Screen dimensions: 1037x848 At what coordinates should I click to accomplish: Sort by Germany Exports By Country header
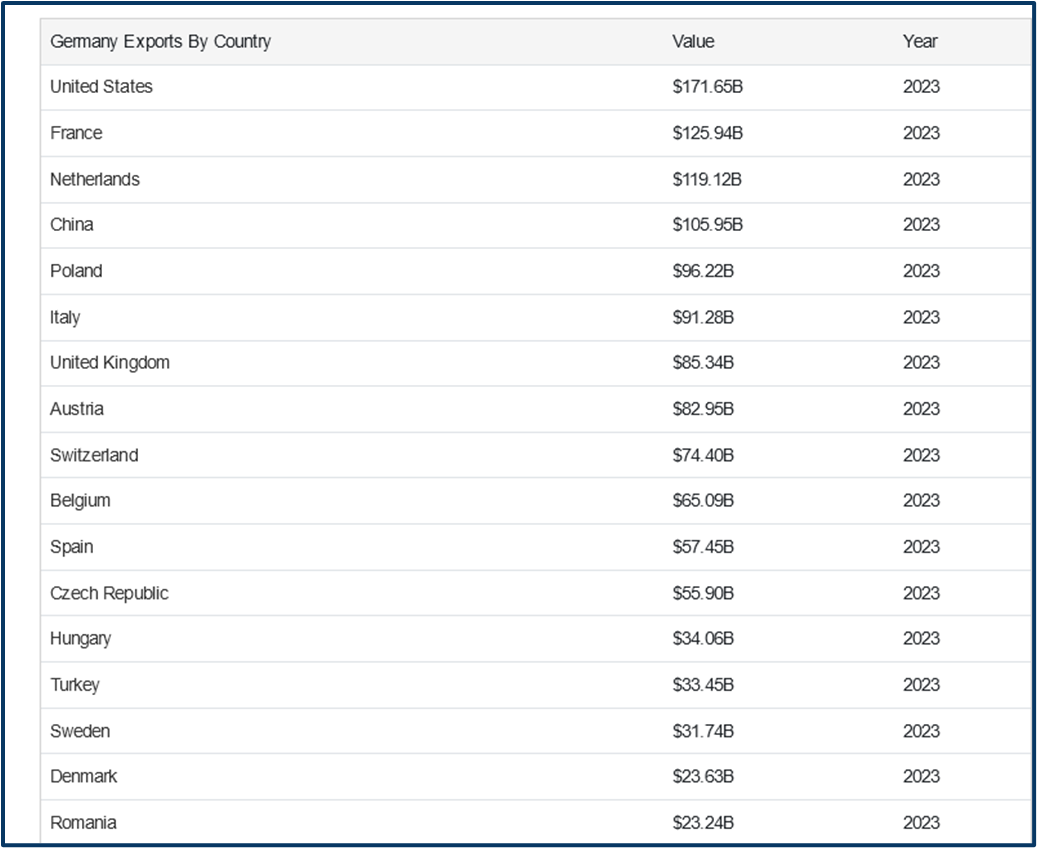click(160, 42)
